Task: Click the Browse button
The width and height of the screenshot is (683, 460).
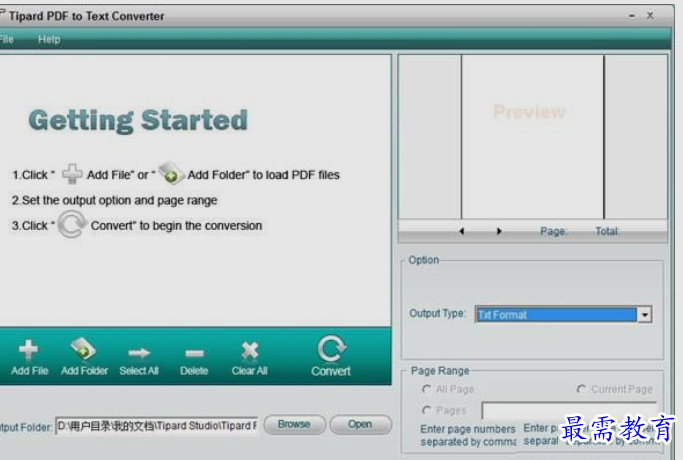Action: pyautogui.click(x=294, y=424)
